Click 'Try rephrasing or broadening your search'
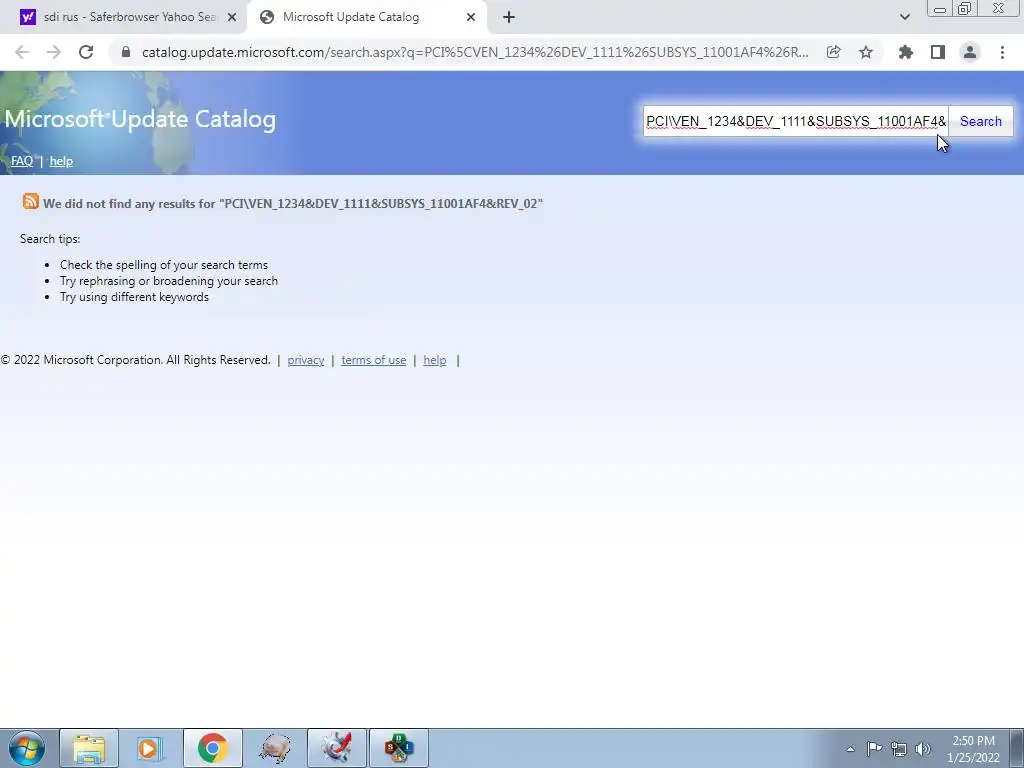Viewport: 1024px width, 768px height. 169,281
